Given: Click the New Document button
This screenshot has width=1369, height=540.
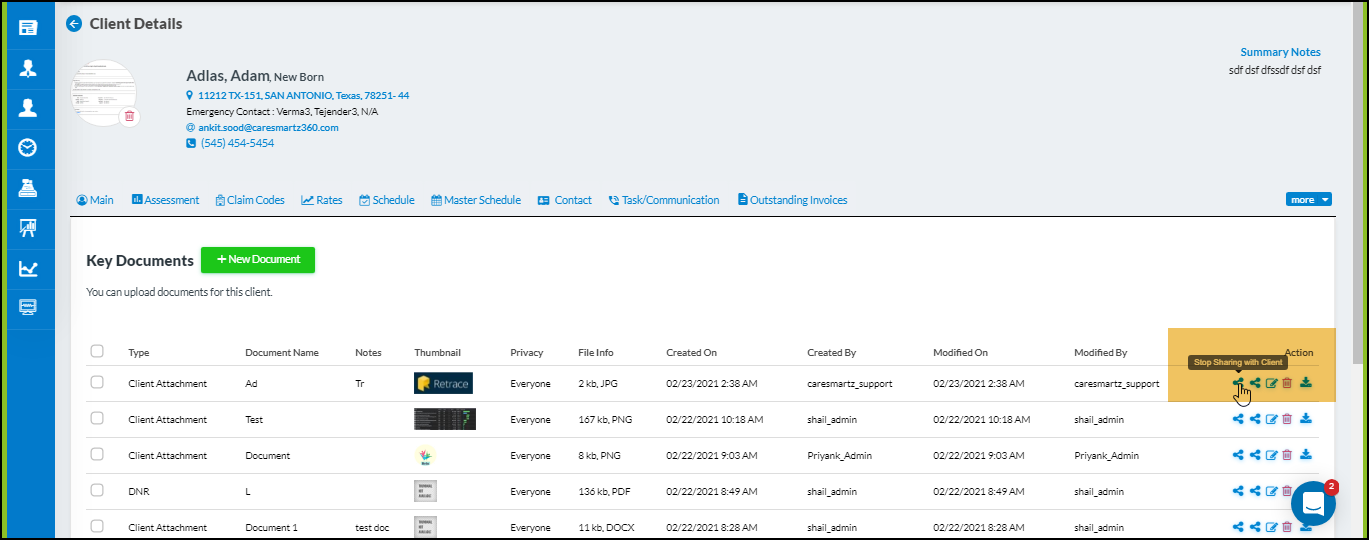Looking at the screenshot, I should pos(258,260).
